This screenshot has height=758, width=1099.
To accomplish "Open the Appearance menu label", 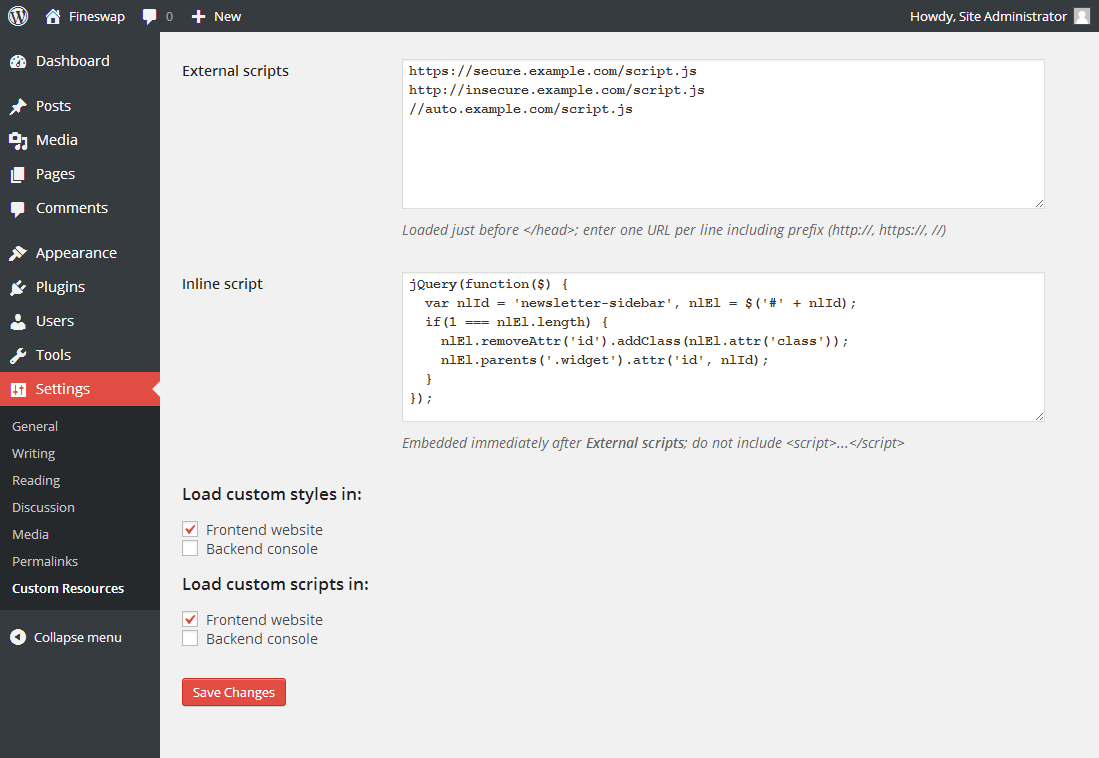I will [x=76, y=253].
